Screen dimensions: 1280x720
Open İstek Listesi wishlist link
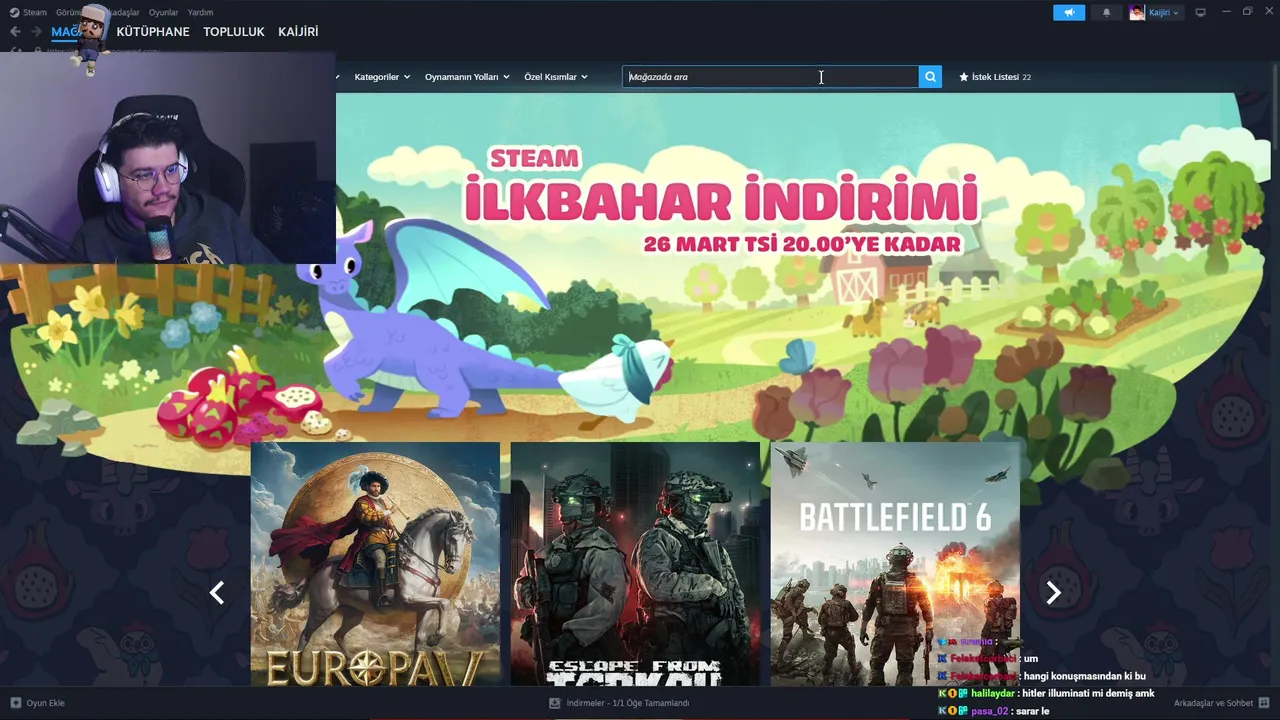point(995,77)
